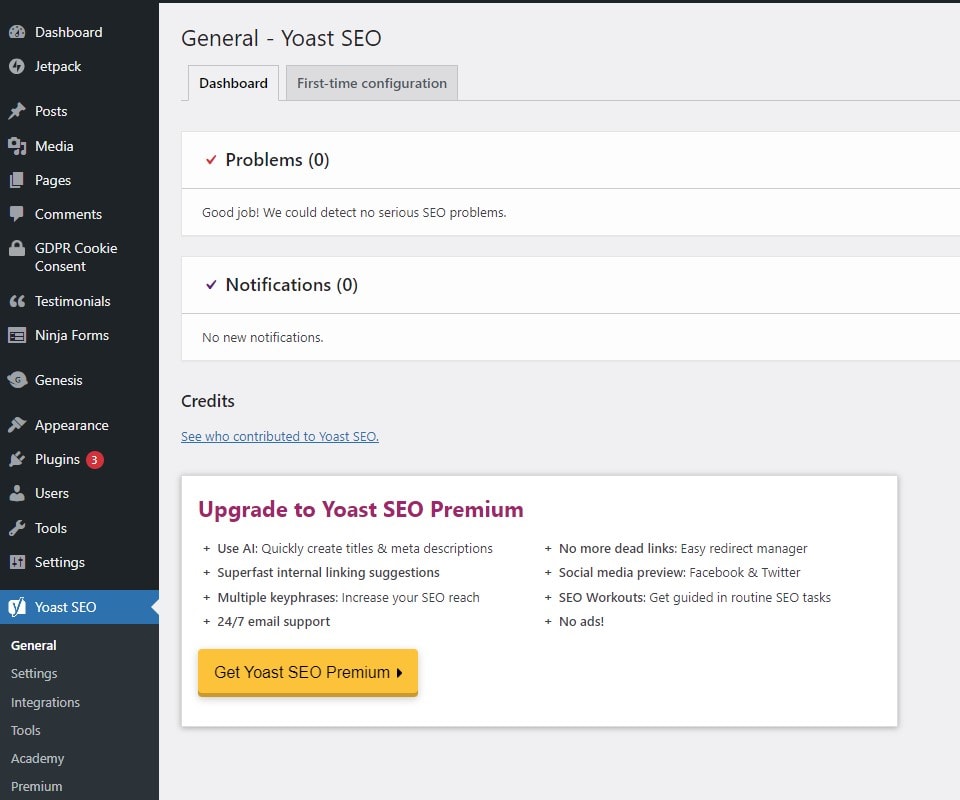Click the Appearance paintbrush icon
The height and width of the screenshot is (800, 960).
(x=17, y=425)
